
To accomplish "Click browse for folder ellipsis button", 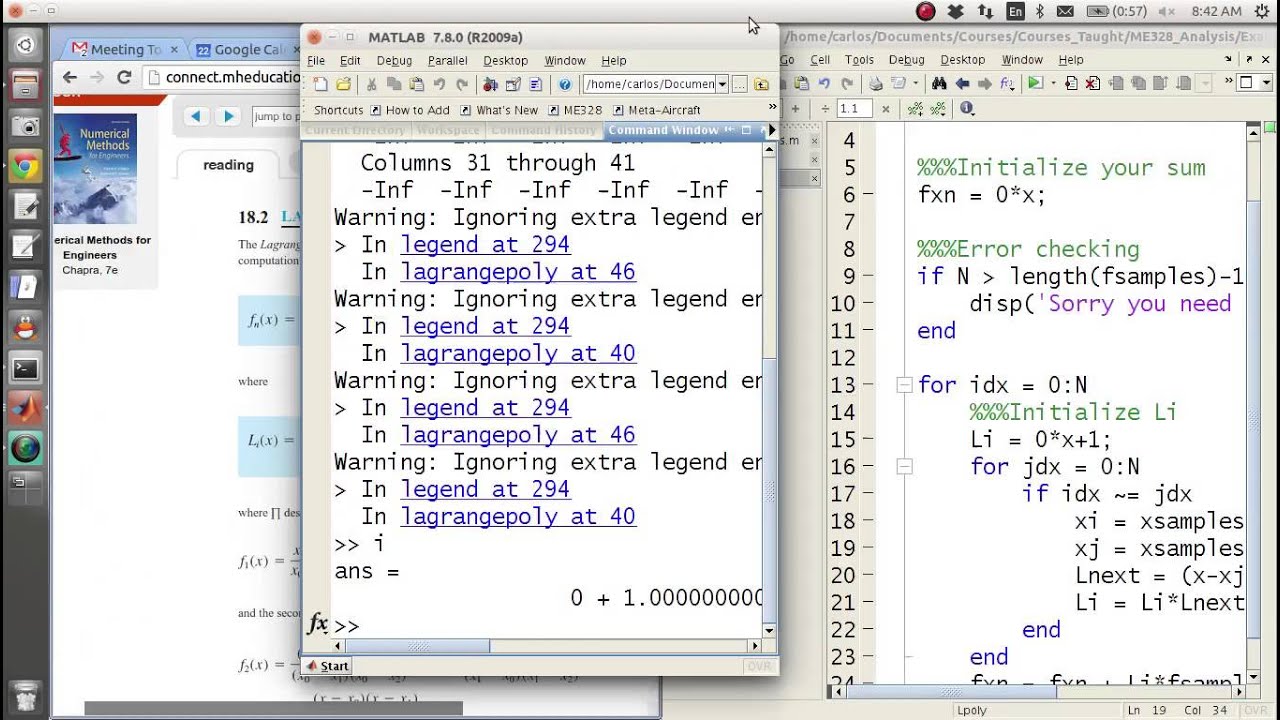I will pos(739,85).
